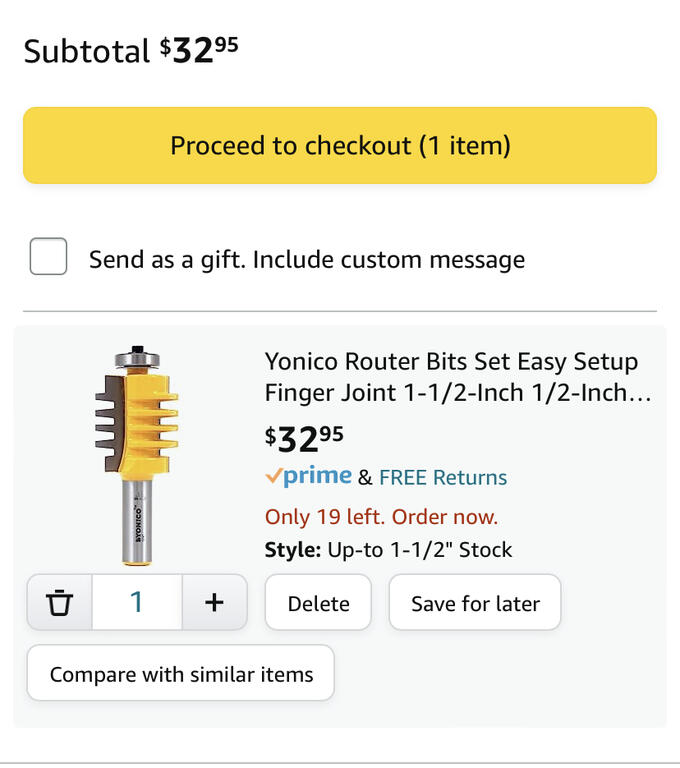Click the "Send as a gift" label text
The width and height of the screenshot is (680, 768).
[x=306, y=260]
